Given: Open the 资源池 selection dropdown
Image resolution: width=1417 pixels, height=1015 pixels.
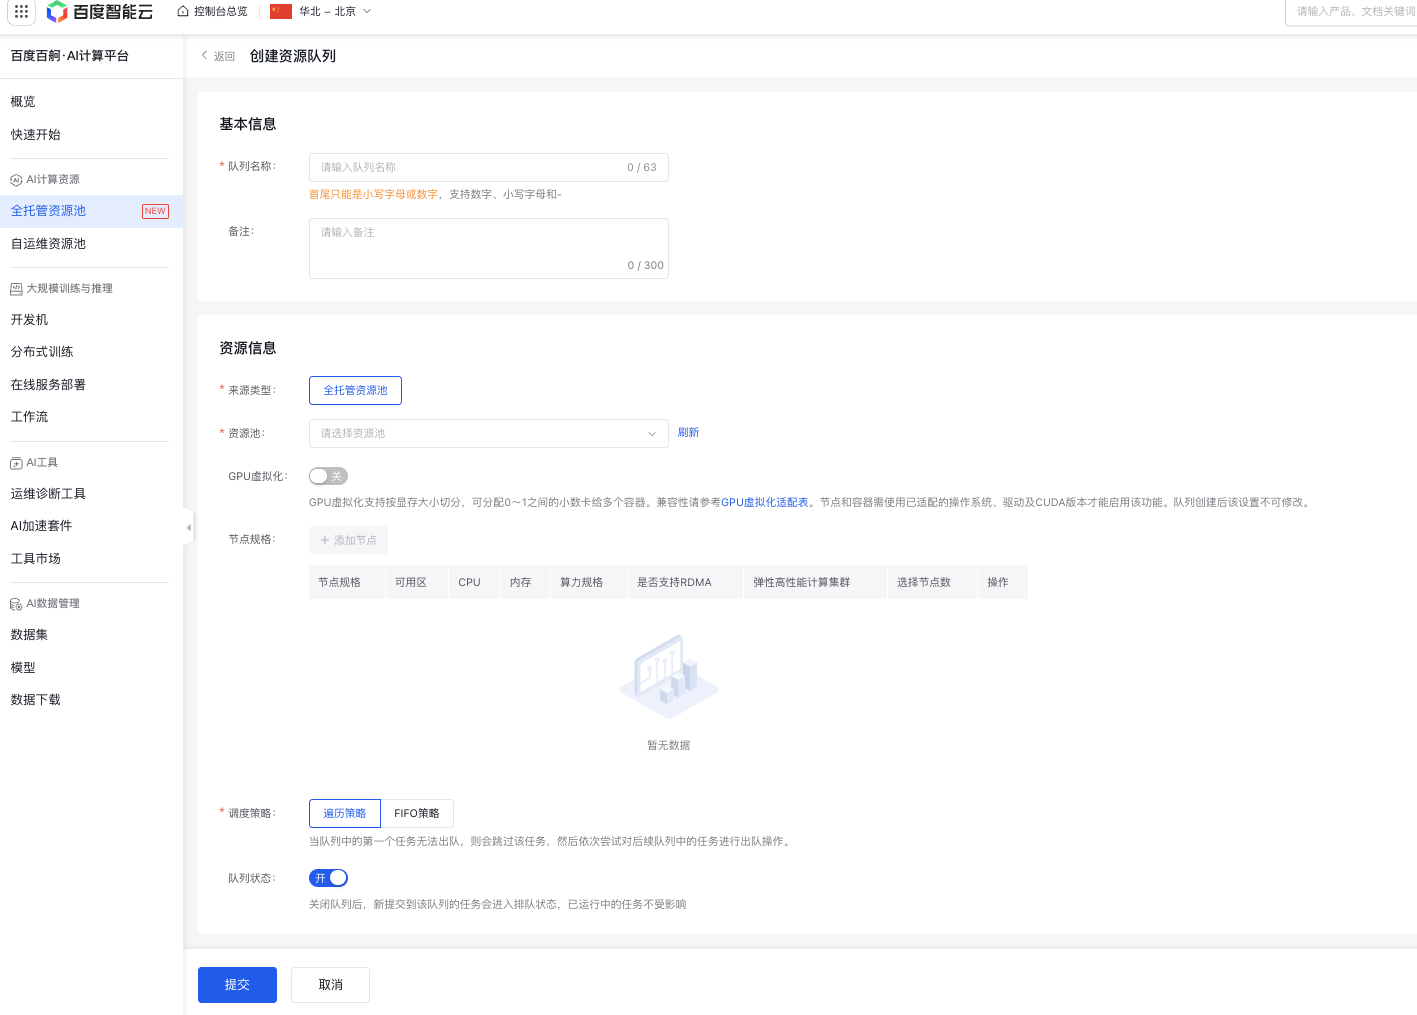Looking at the screenshot, I should tap(488, 434).
